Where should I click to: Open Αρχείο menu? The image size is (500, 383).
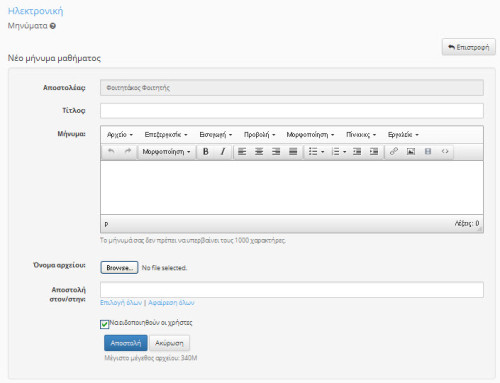pos(120,135)
